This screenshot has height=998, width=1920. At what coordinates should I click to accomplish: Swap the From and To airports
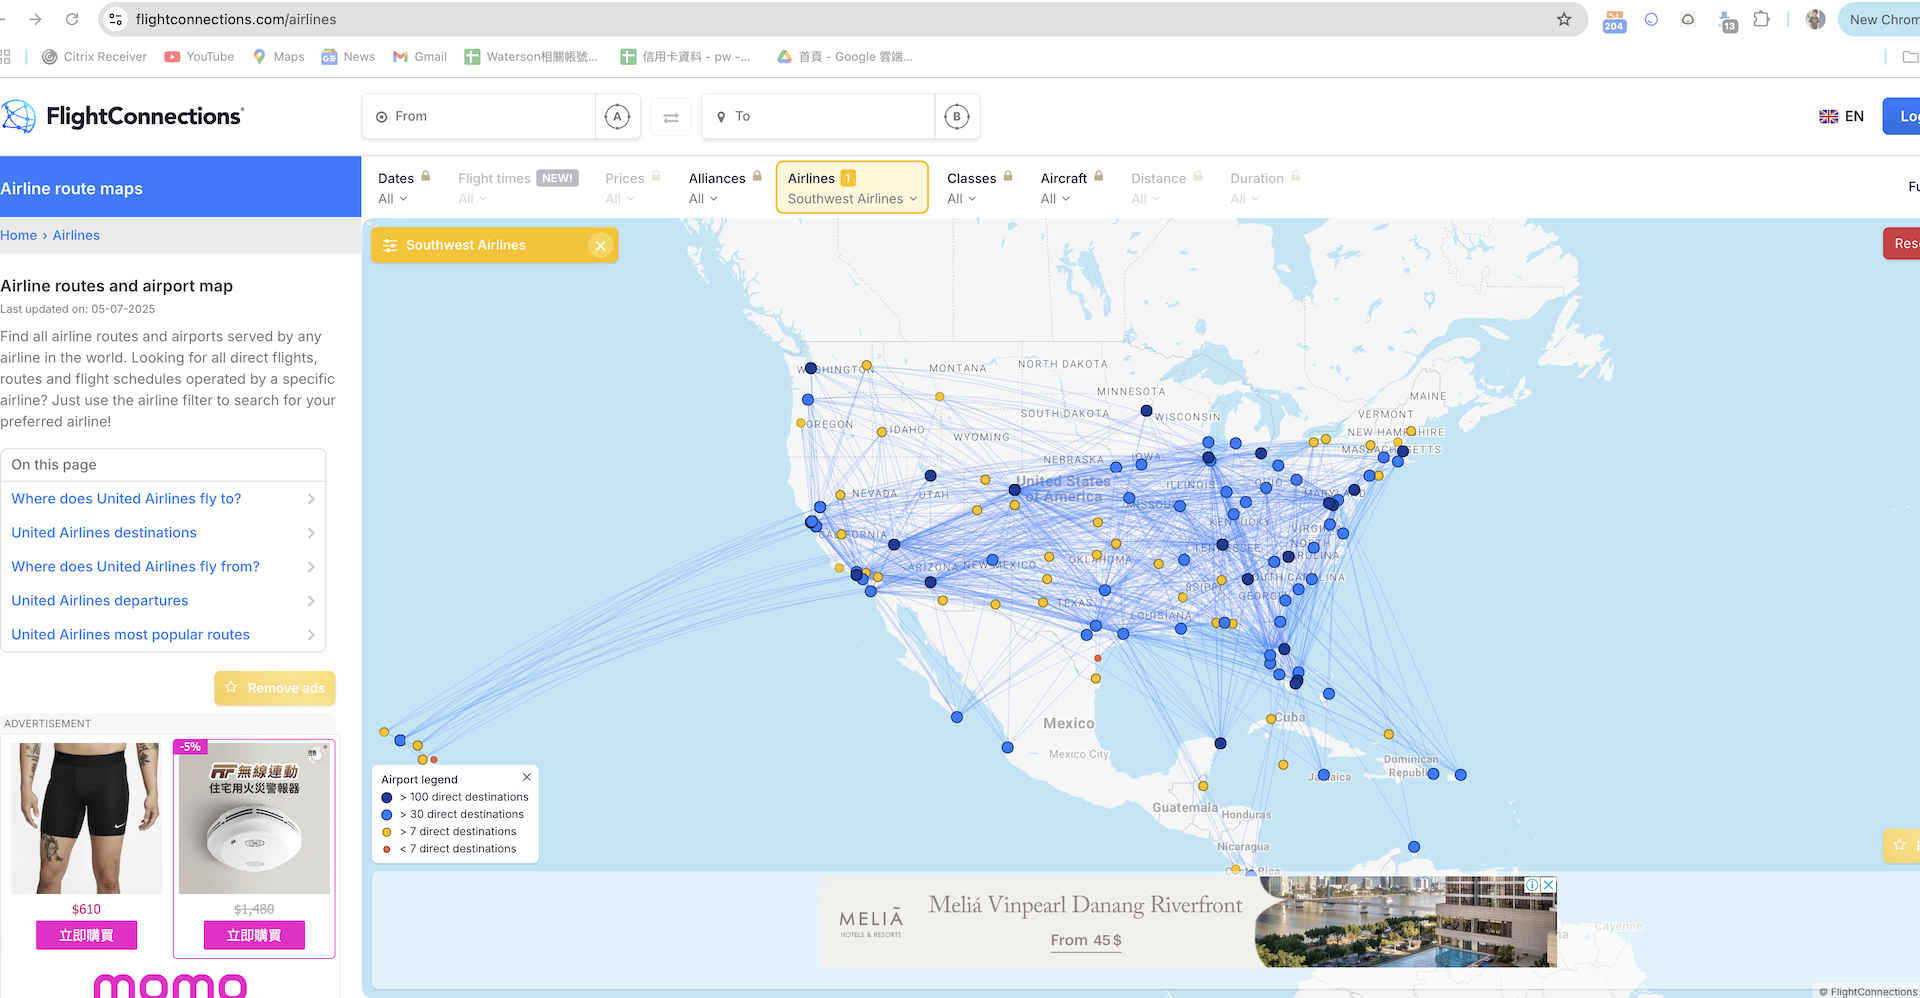(x=671, y=117)
